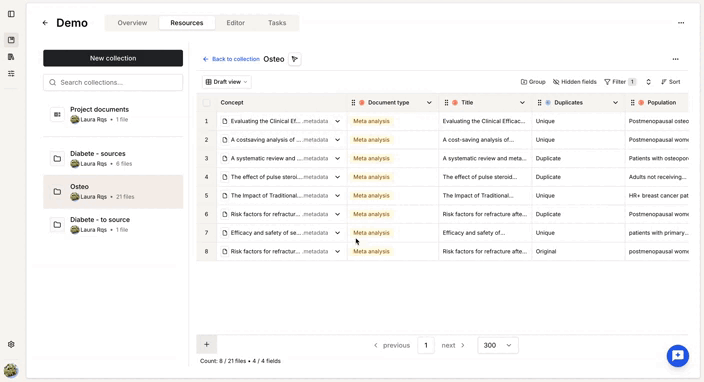
Task: Go to the previous page
Action: coord(392,345)
